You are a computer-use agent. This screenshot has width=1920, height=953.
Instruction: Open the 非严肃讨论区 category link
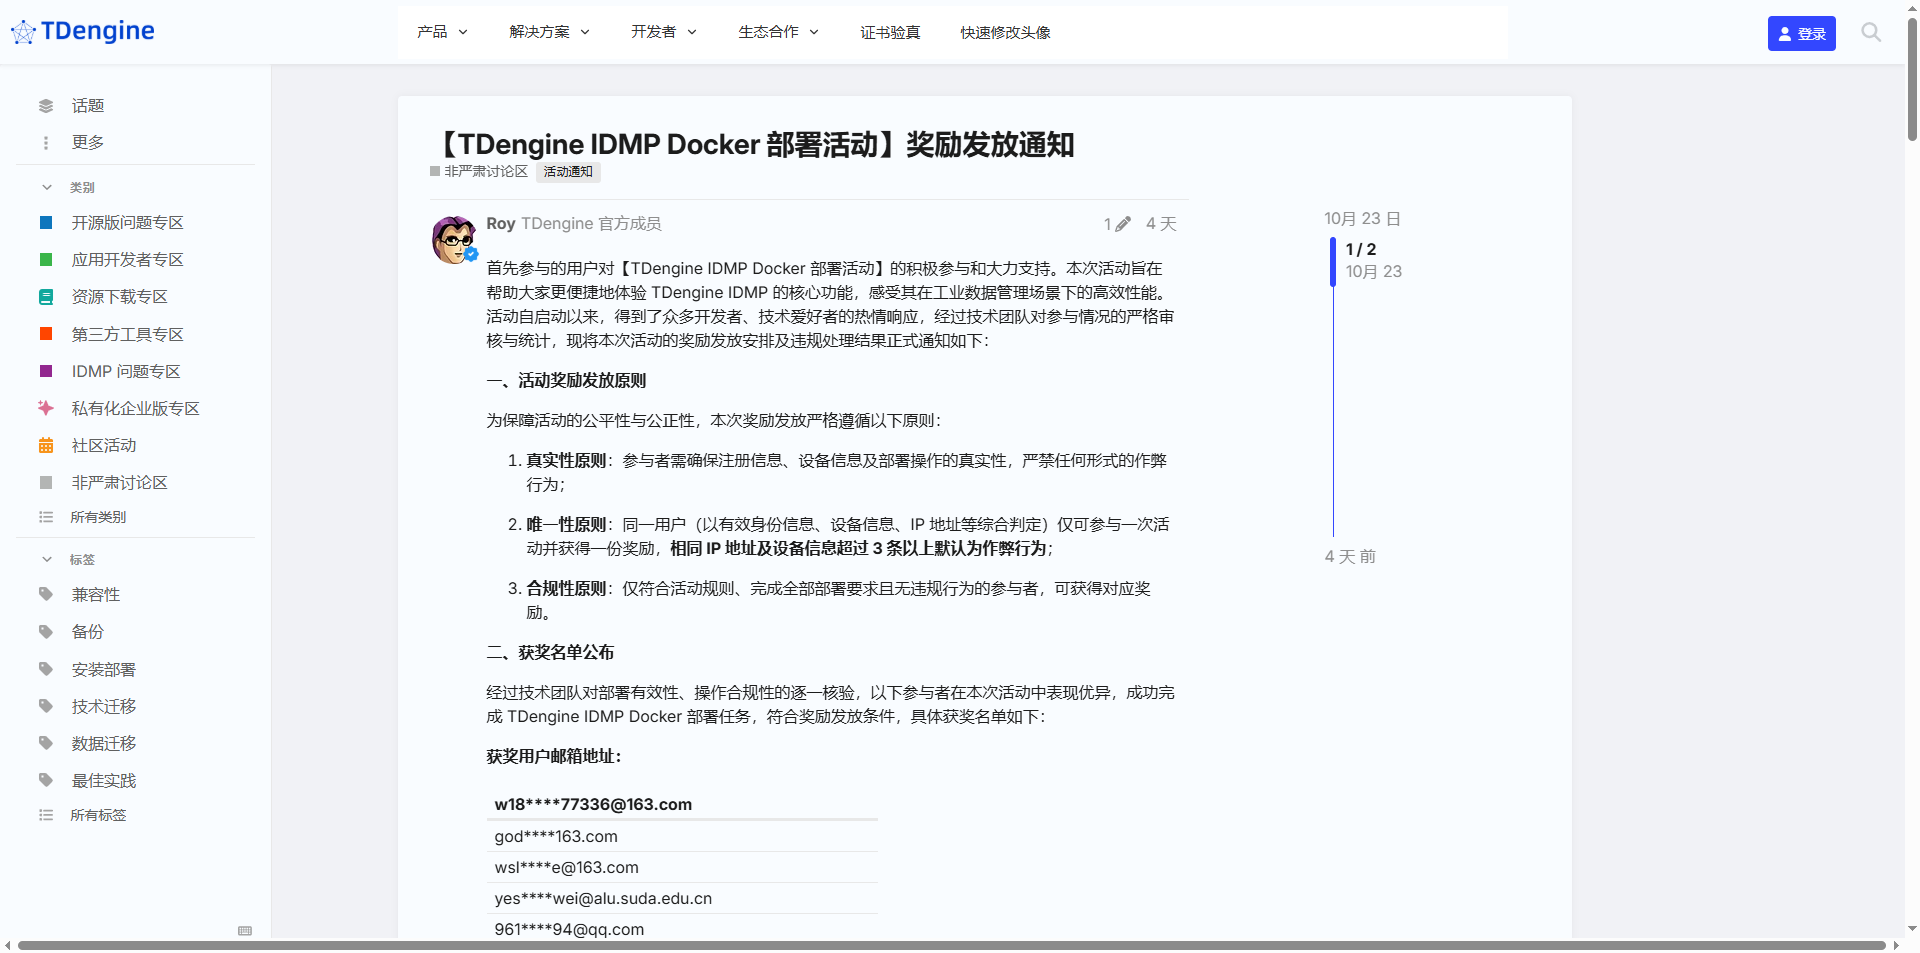(484, 171)
